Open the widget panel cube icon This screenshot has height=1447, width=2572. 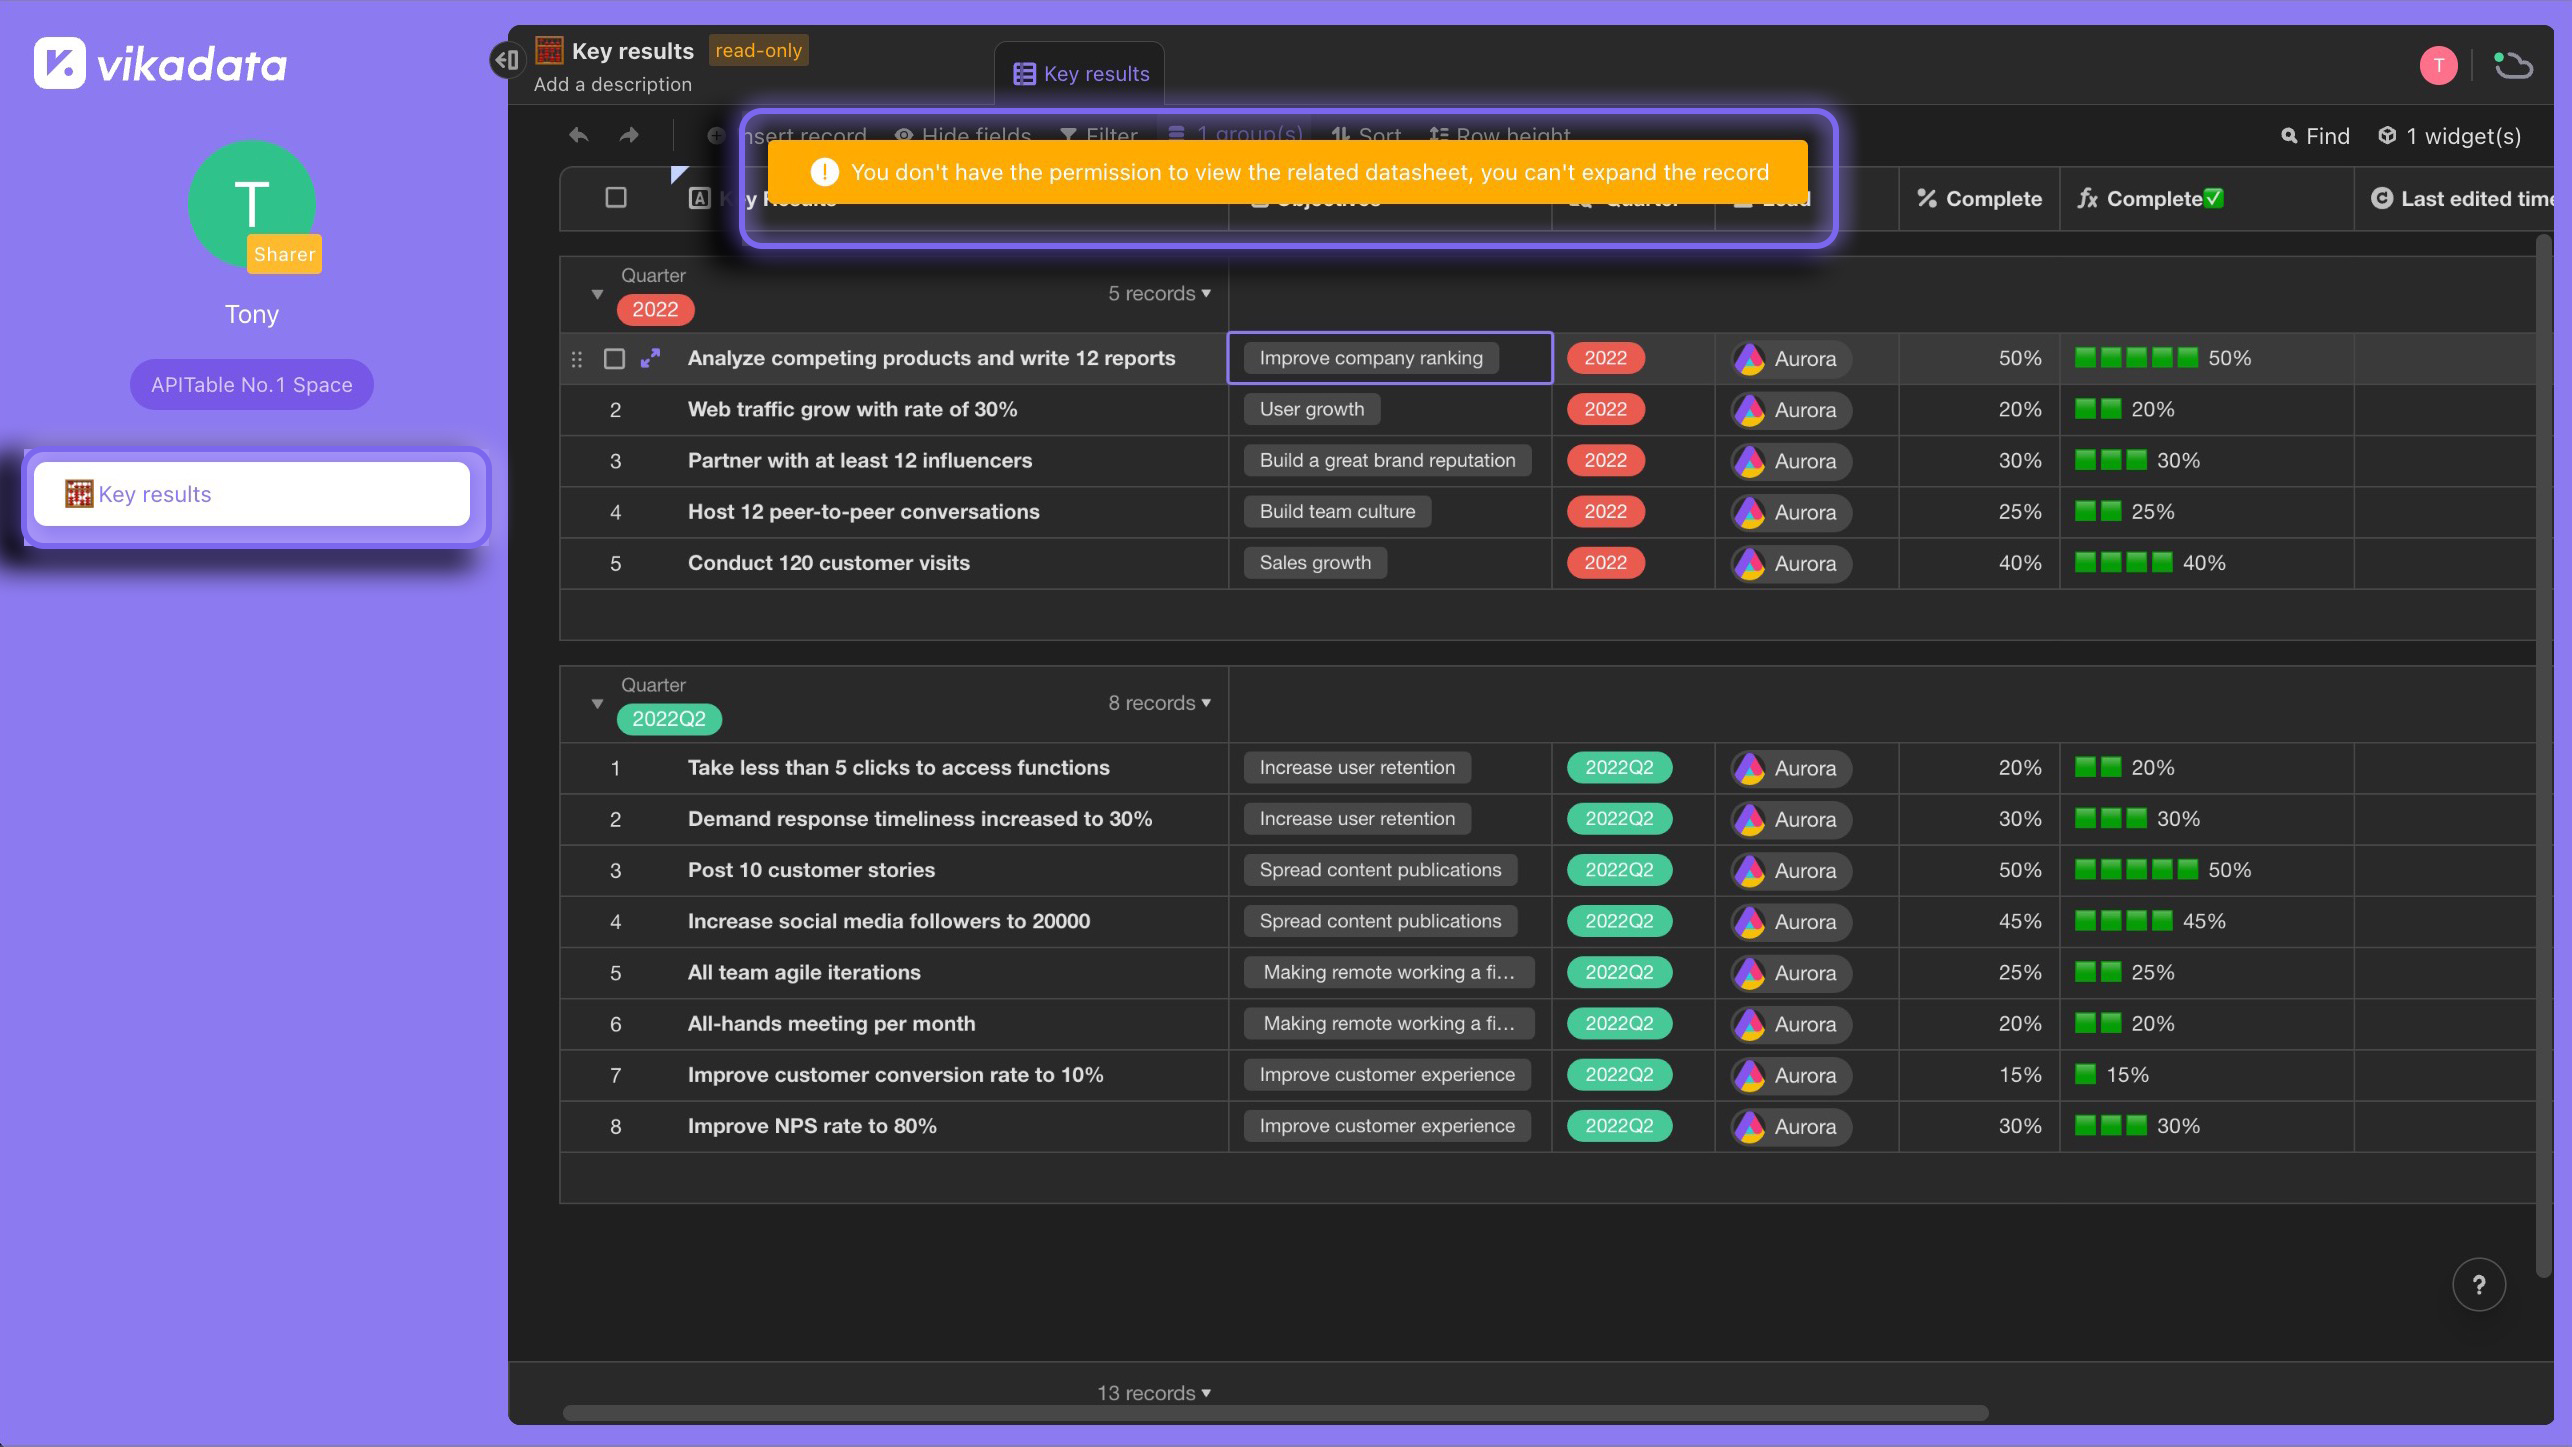pos(2387,135)
